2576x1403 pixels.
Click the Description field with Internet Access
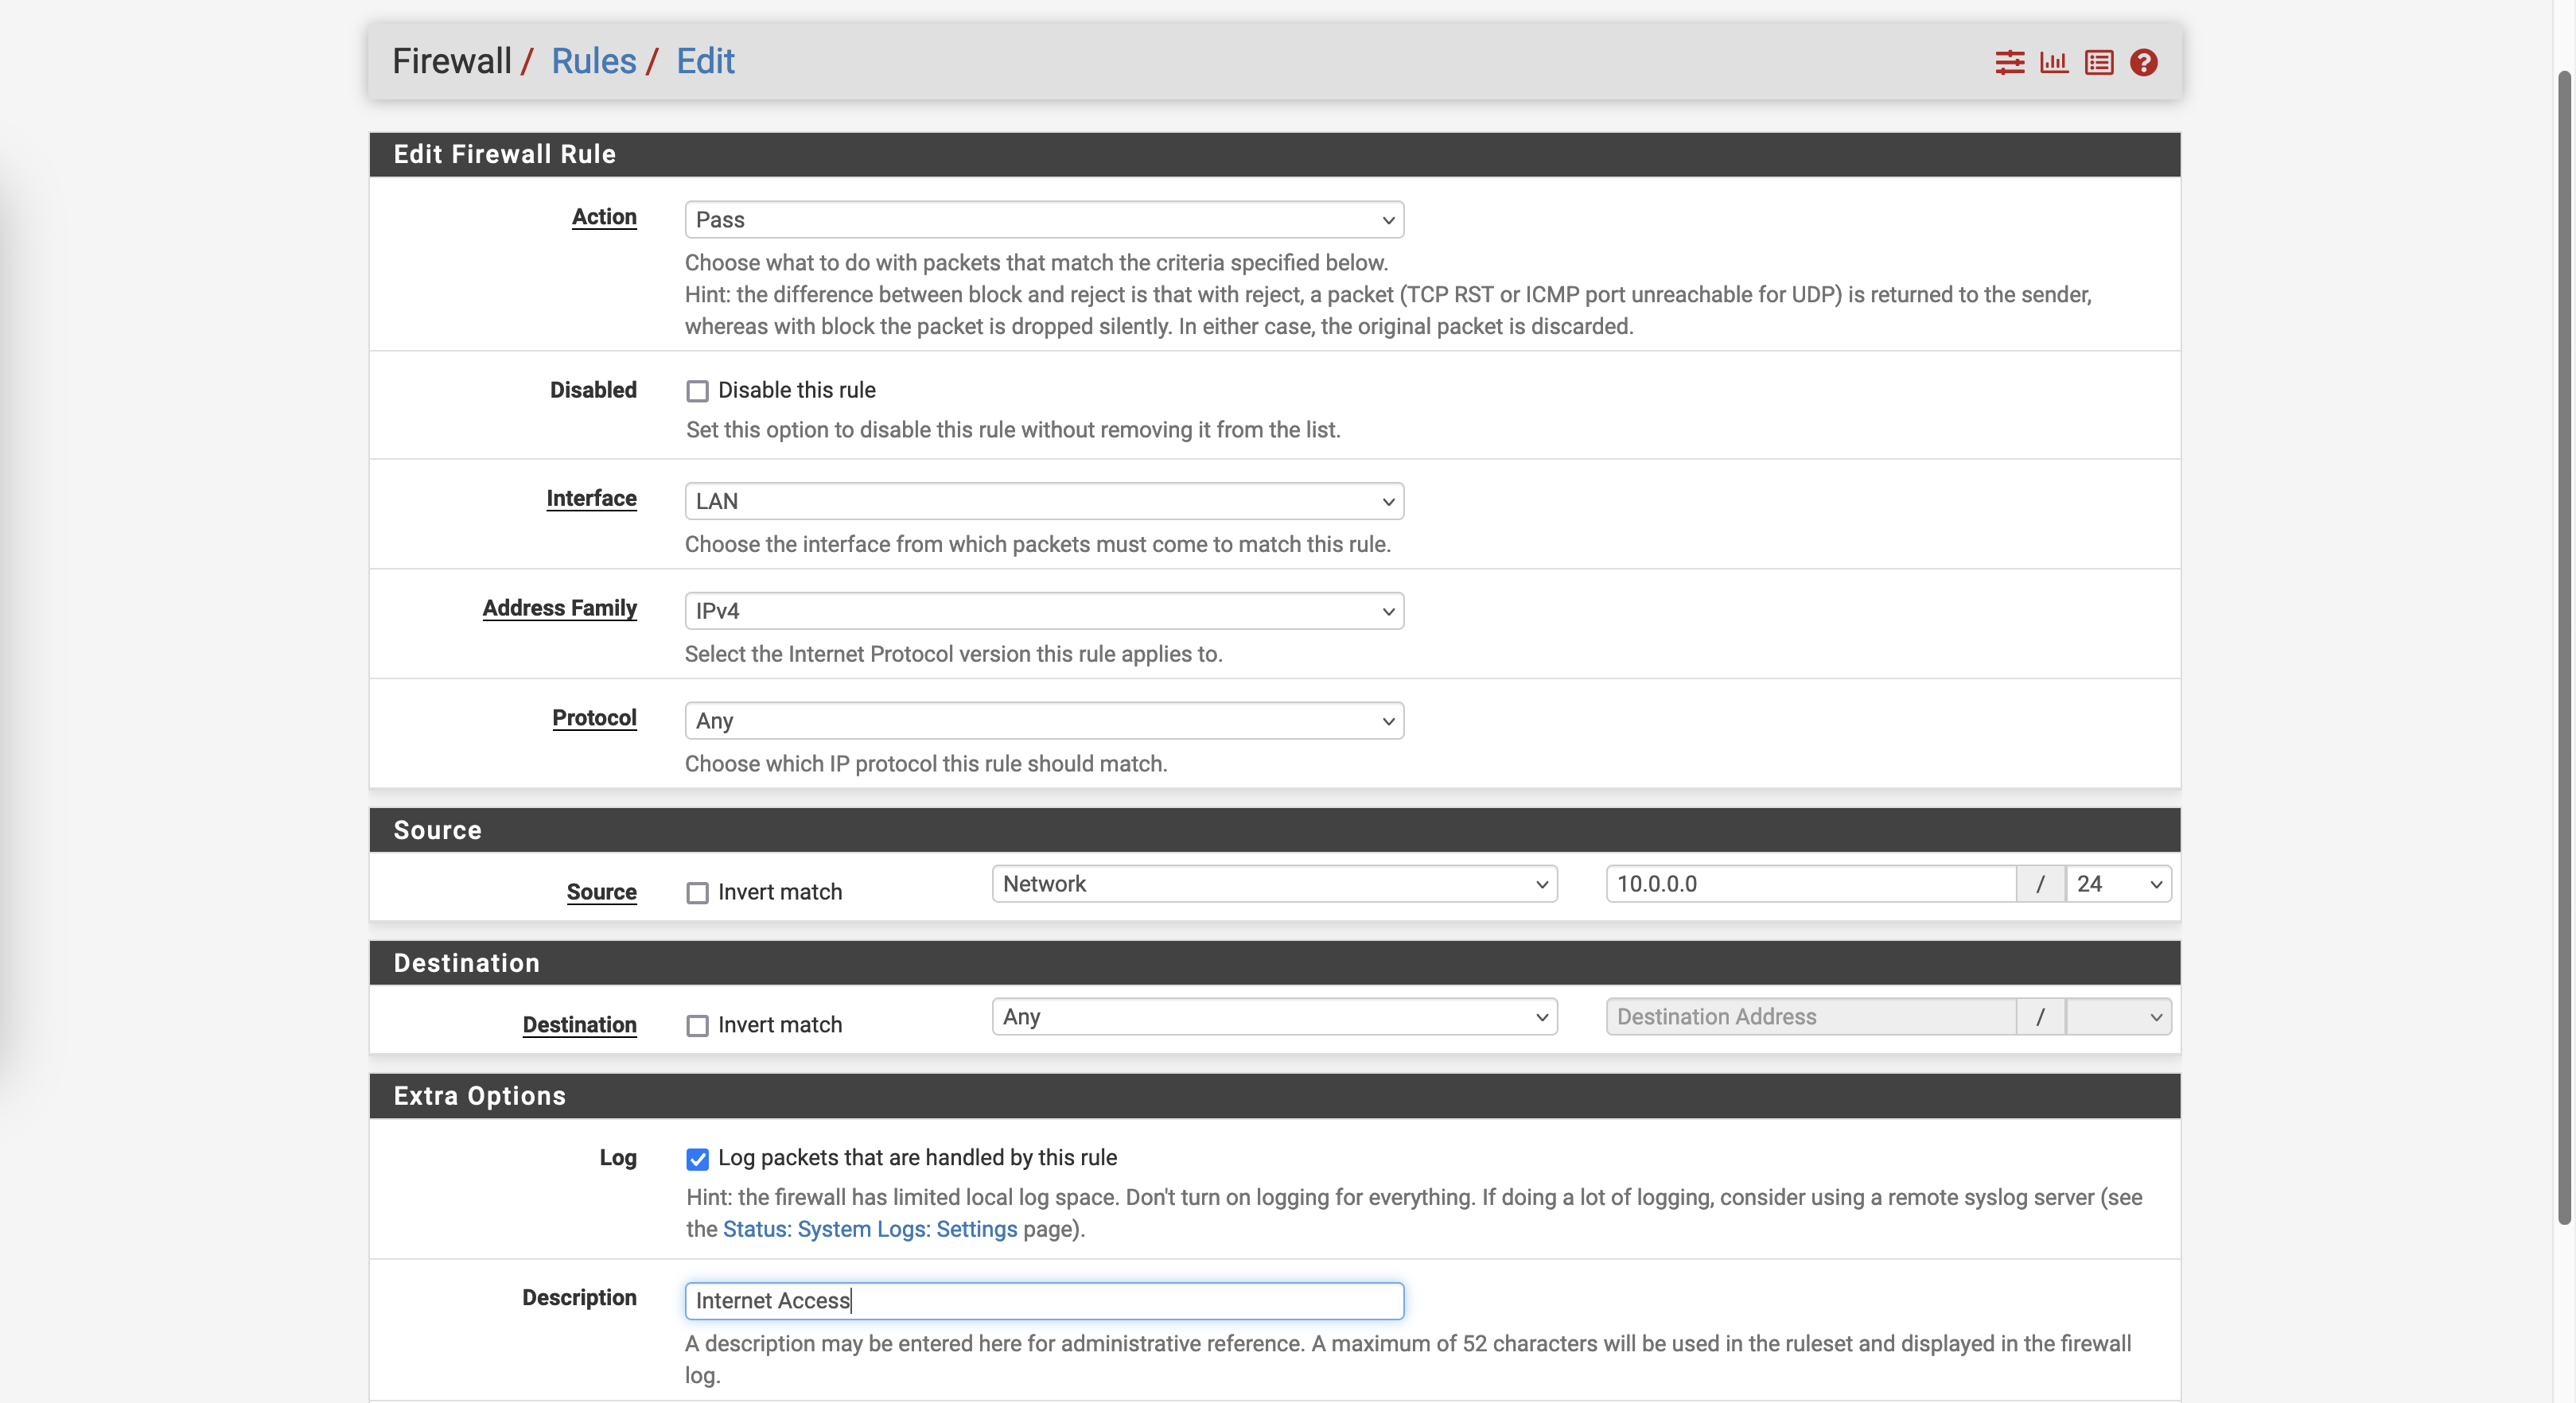click(1044, 1300)
